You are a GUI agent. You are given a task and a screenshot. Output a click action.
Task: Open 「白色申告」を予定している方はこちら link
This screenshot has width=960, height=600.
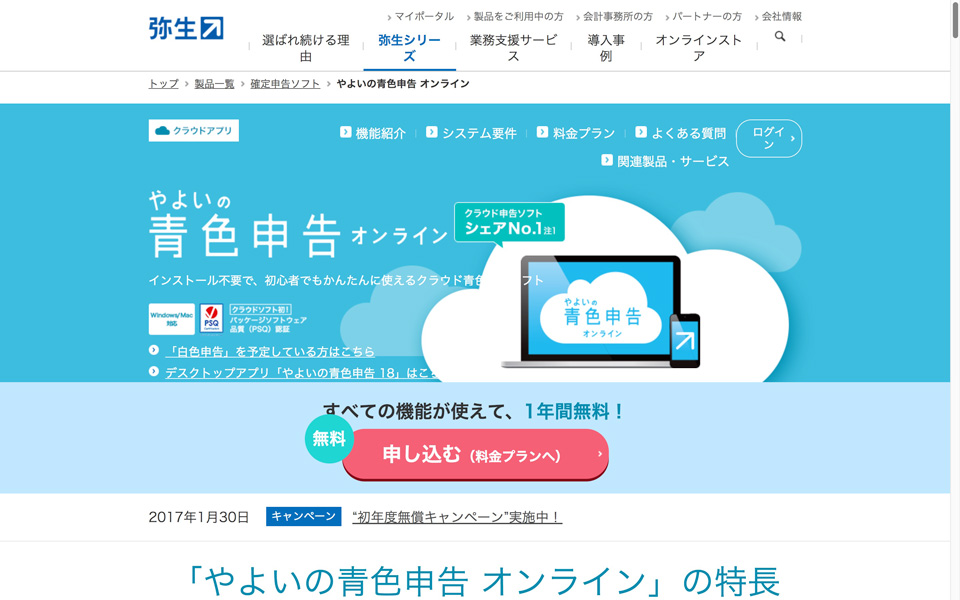pyautogui.click(x=270, y=351)
